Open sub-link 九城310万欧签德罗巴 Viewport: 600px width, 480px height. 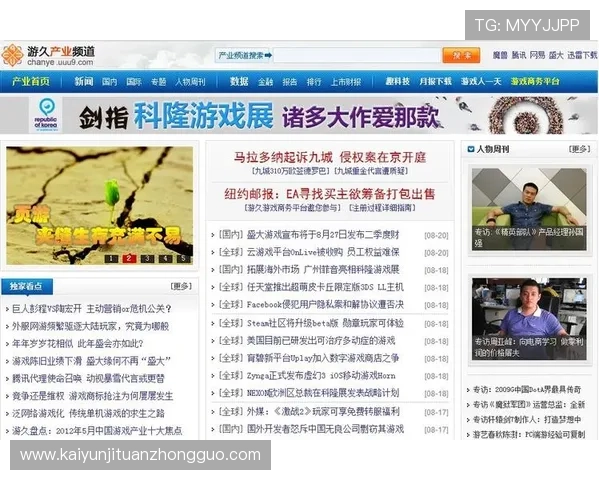click(x=291, y=171)
